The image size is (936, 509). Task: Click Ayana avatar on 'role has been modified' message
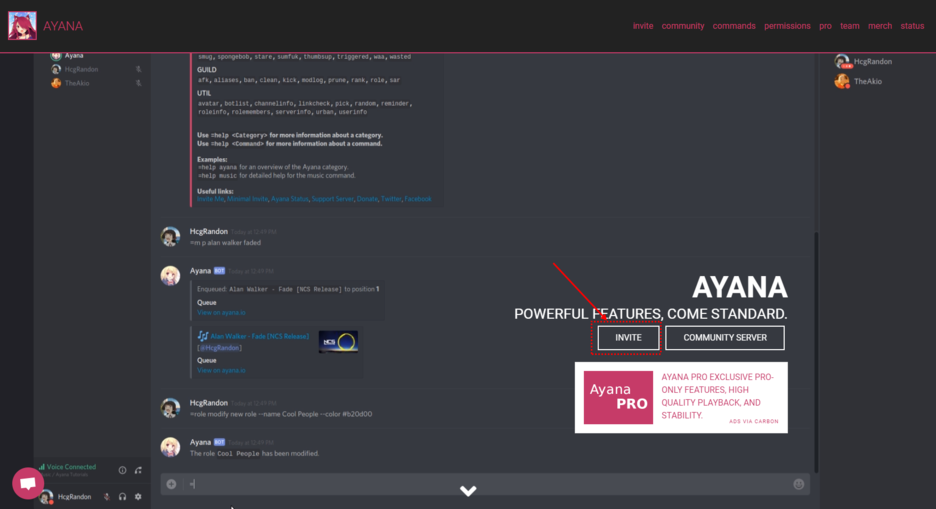point(170,448)
